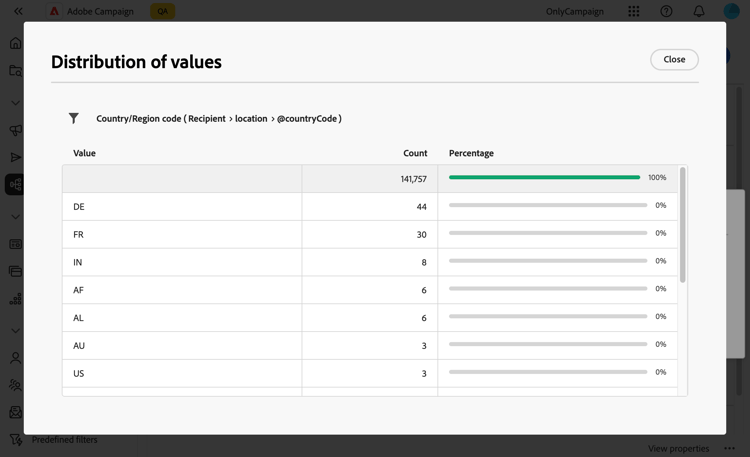Open the paper-plane Deliveries icon in the sidebar
Screen dimensions: 750x457
[15, 157]
